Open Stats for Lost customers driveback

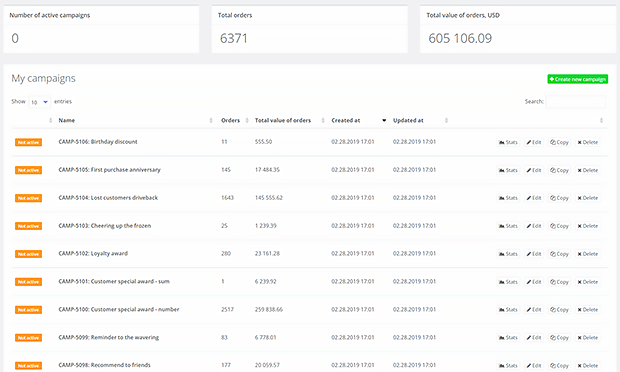pos(508,198)
